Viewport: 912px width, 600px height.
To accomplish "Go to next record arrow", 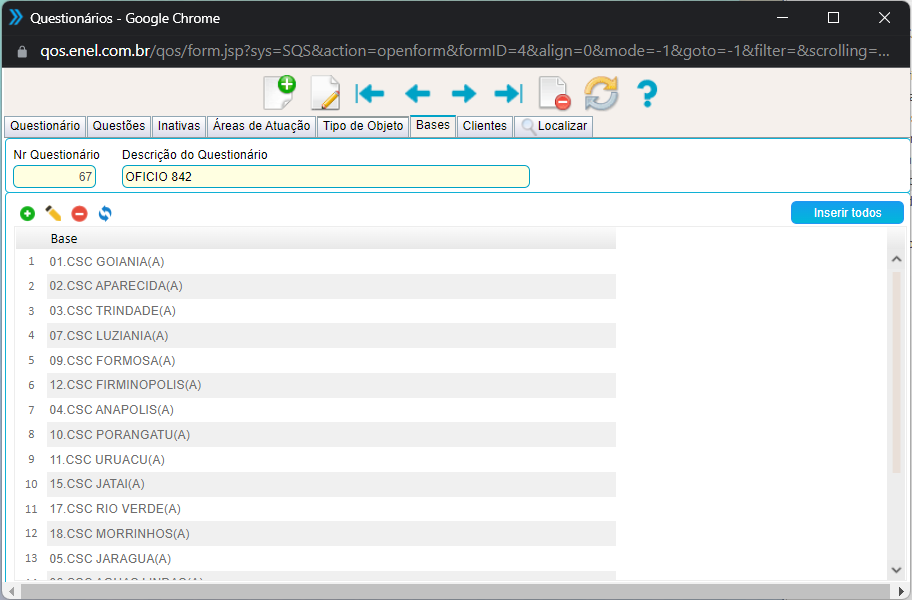I will click(463, 94).
